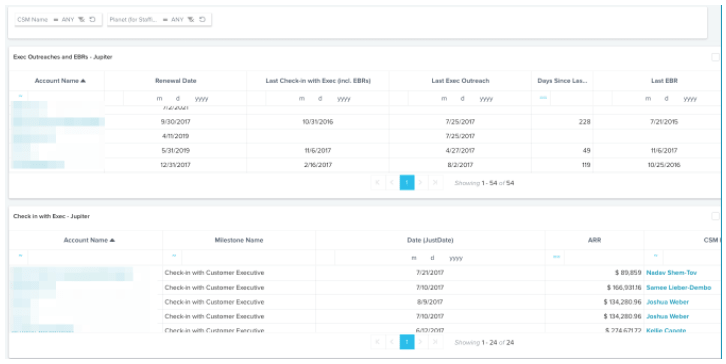
Task: Select renewal date cell 4/11/2019
Action: click(x=175, y=136)
